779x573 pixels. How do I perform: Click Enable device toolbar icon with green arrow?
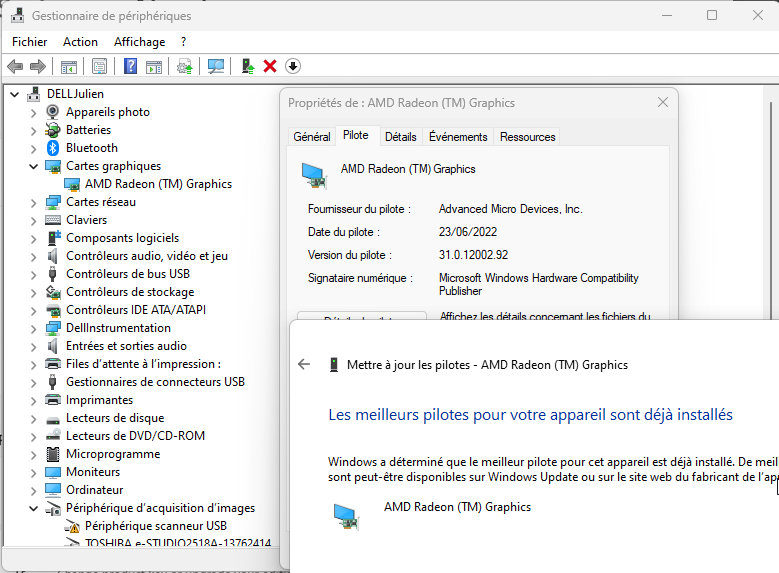click(248, 66)
